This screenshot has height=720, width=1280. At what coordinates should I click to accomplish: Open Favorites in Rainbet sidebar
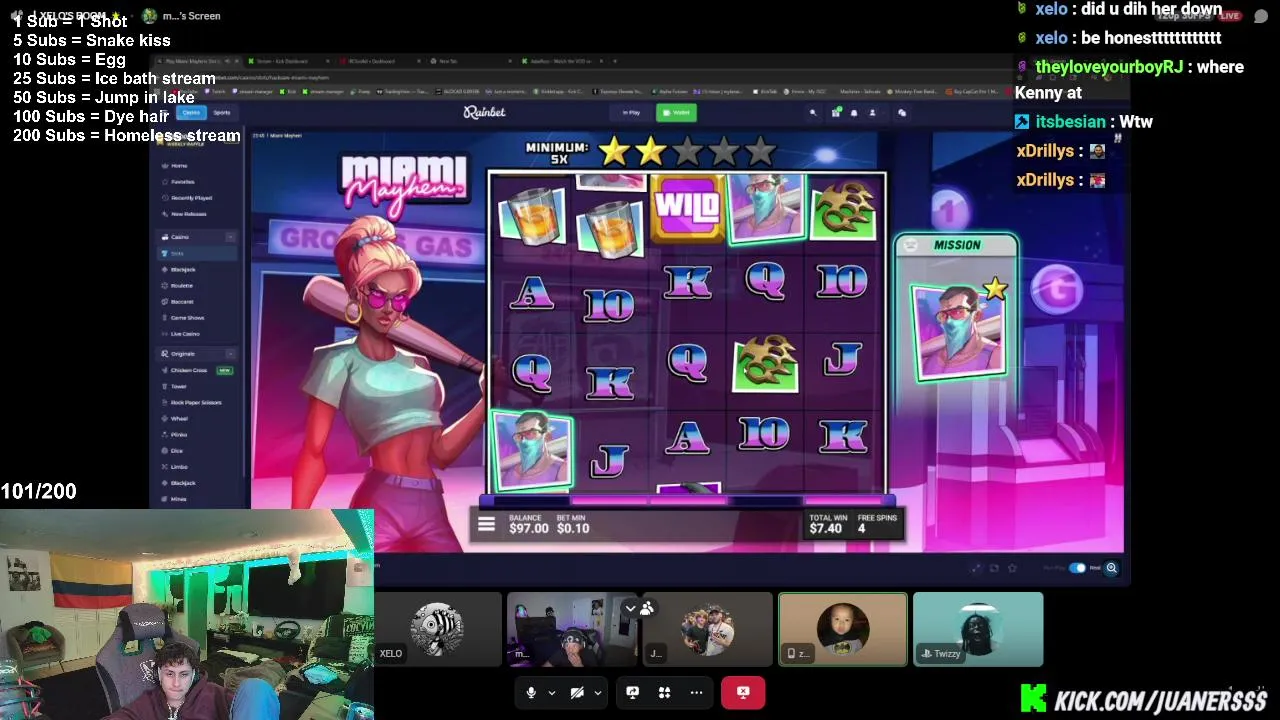[x=182, y=181]
